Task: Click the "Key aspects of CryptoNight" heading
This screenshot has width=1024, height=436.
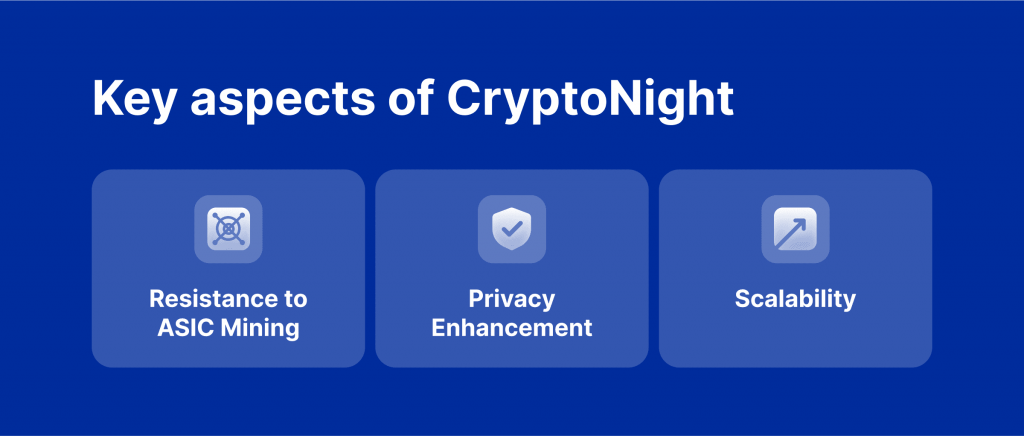Action: [413, 99]
